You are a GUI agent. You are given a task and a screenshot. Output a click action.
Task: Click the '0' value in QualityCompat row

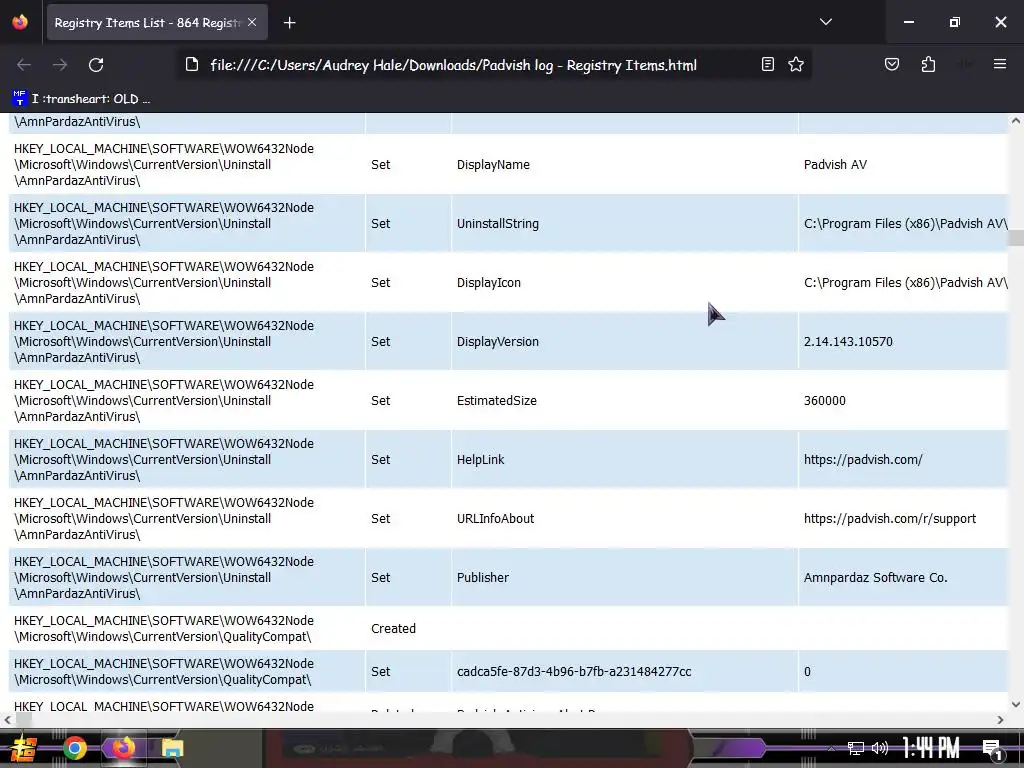pos(807,671)
